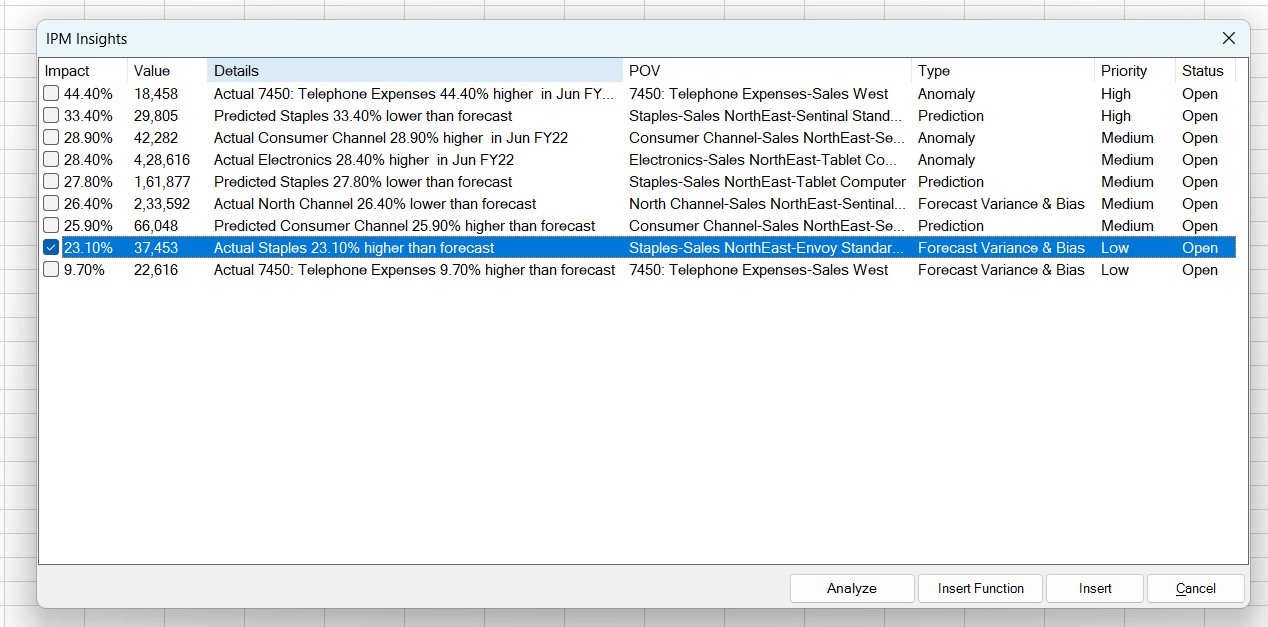The height and width of the screenshot is (627, 1268).
Task: Check the 26.40% impact row checkbox
Action: 51,203
